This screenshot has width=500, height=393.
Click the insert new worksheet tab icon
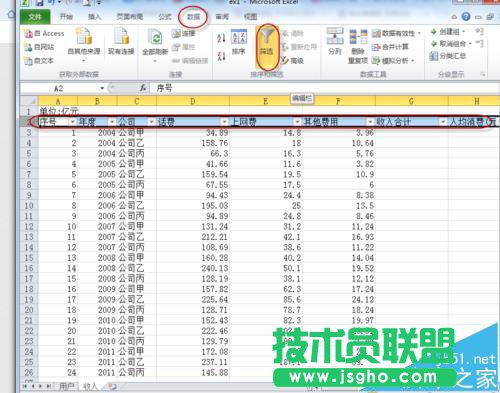113,387
